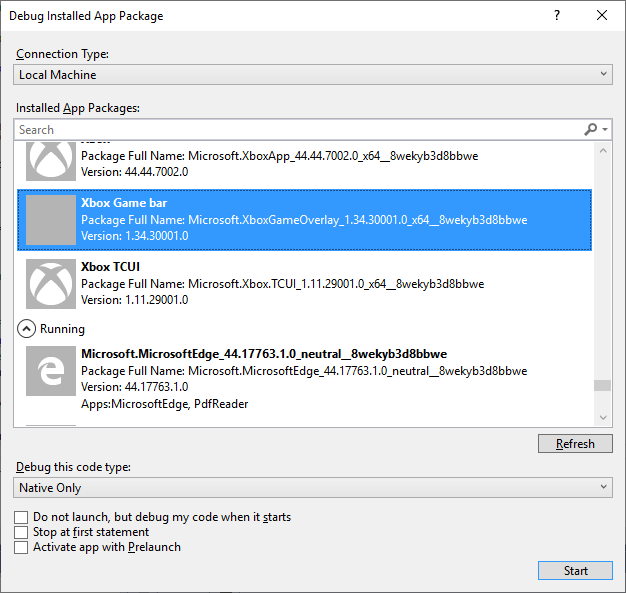Click the Search input field
Image resolution: width=626 pixels, height=593 pixels.
(x=295, y=130)
